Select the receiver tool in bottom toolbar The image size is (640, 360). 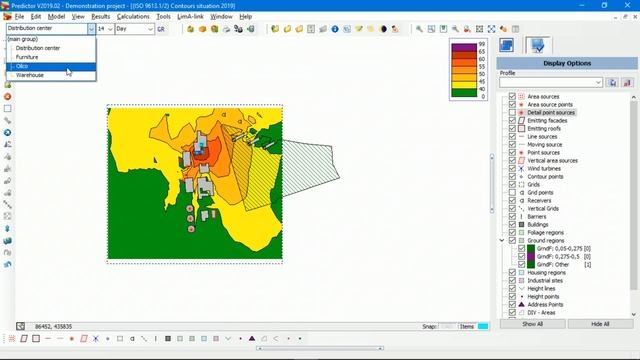tap(132, 338)
